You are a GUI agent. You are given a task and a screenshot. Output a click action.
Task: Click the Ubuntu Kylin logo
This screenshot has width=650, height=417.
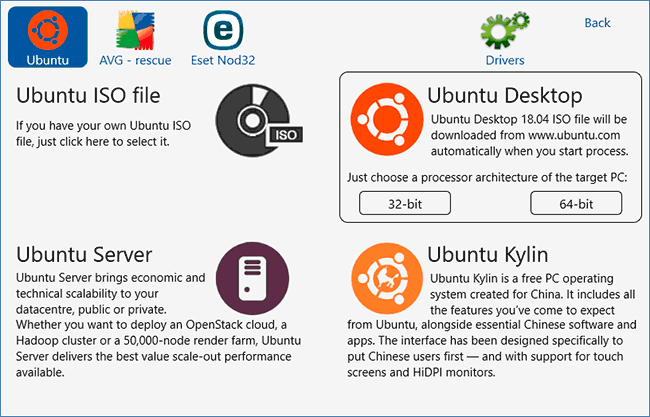(387, 278)
